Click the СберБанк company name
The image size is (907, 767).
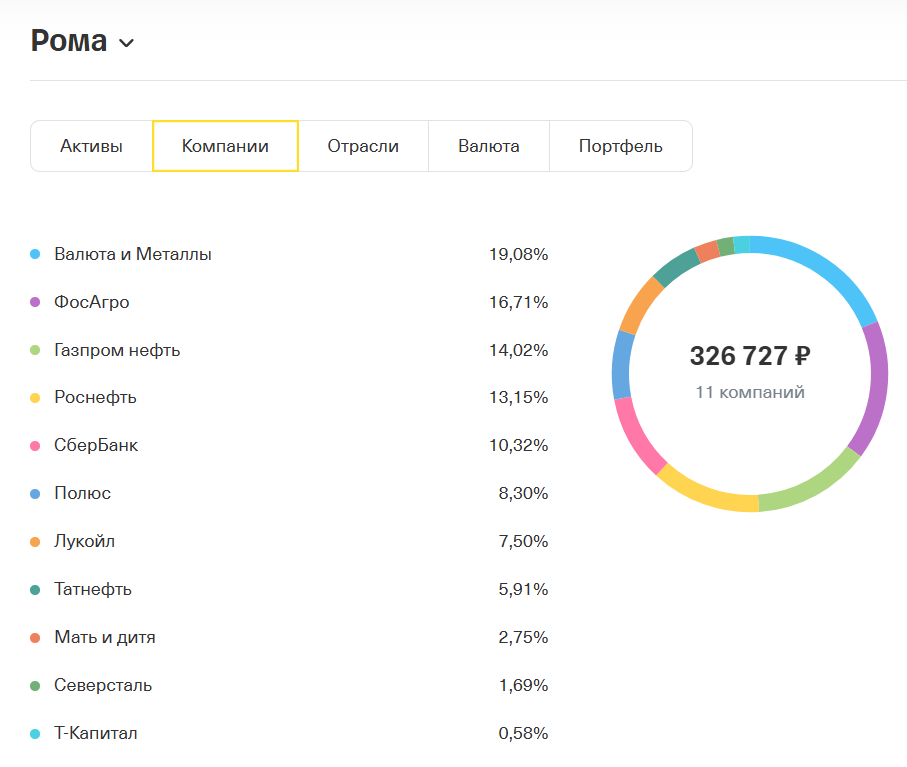coord(96,445)
